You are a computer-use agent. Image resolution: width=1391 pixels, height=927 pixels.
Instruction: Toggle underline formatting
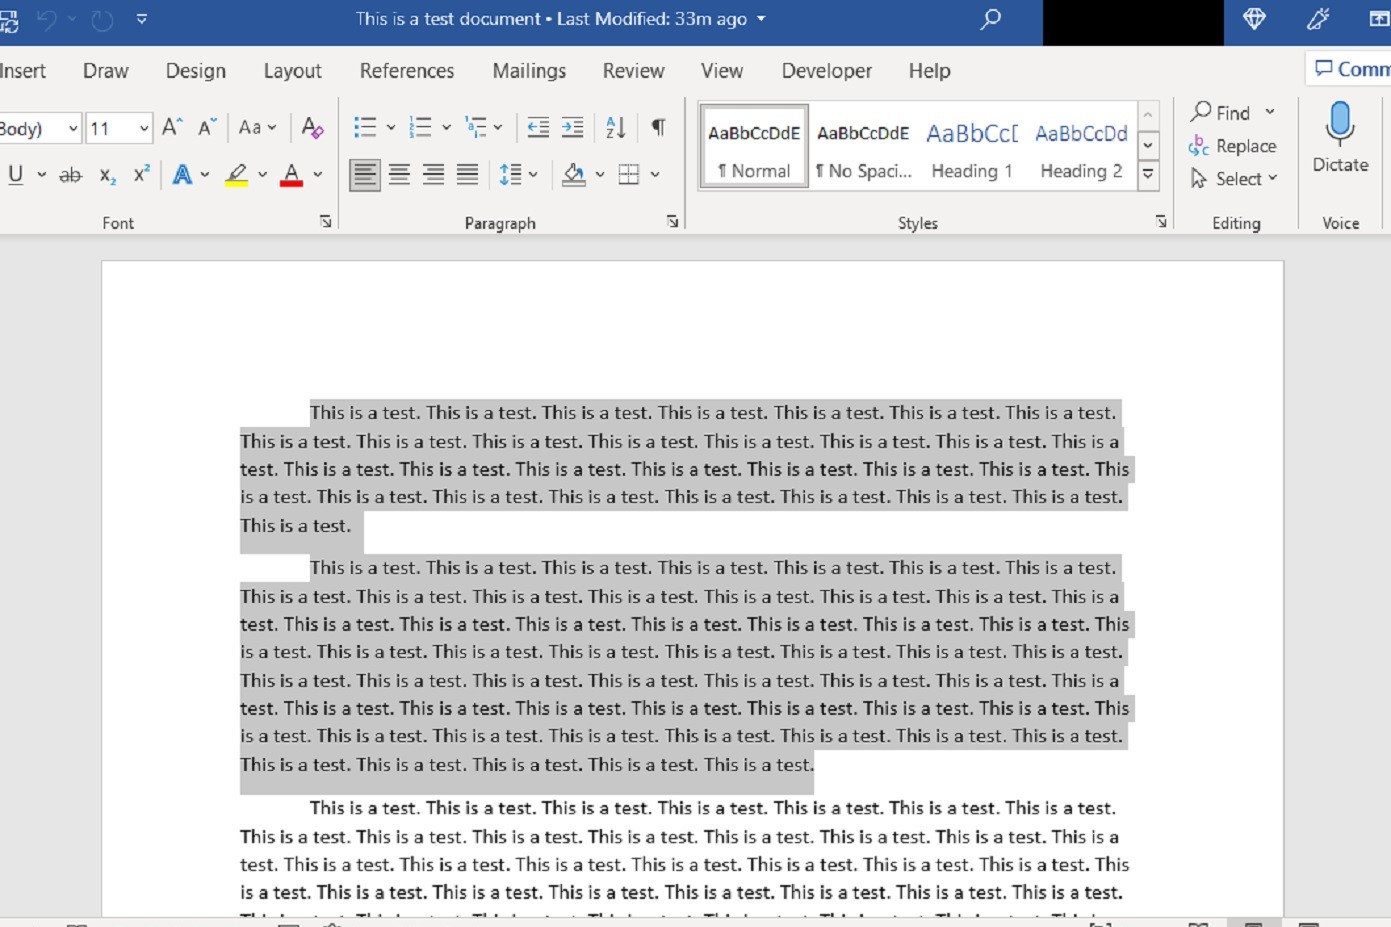[15, 175]
